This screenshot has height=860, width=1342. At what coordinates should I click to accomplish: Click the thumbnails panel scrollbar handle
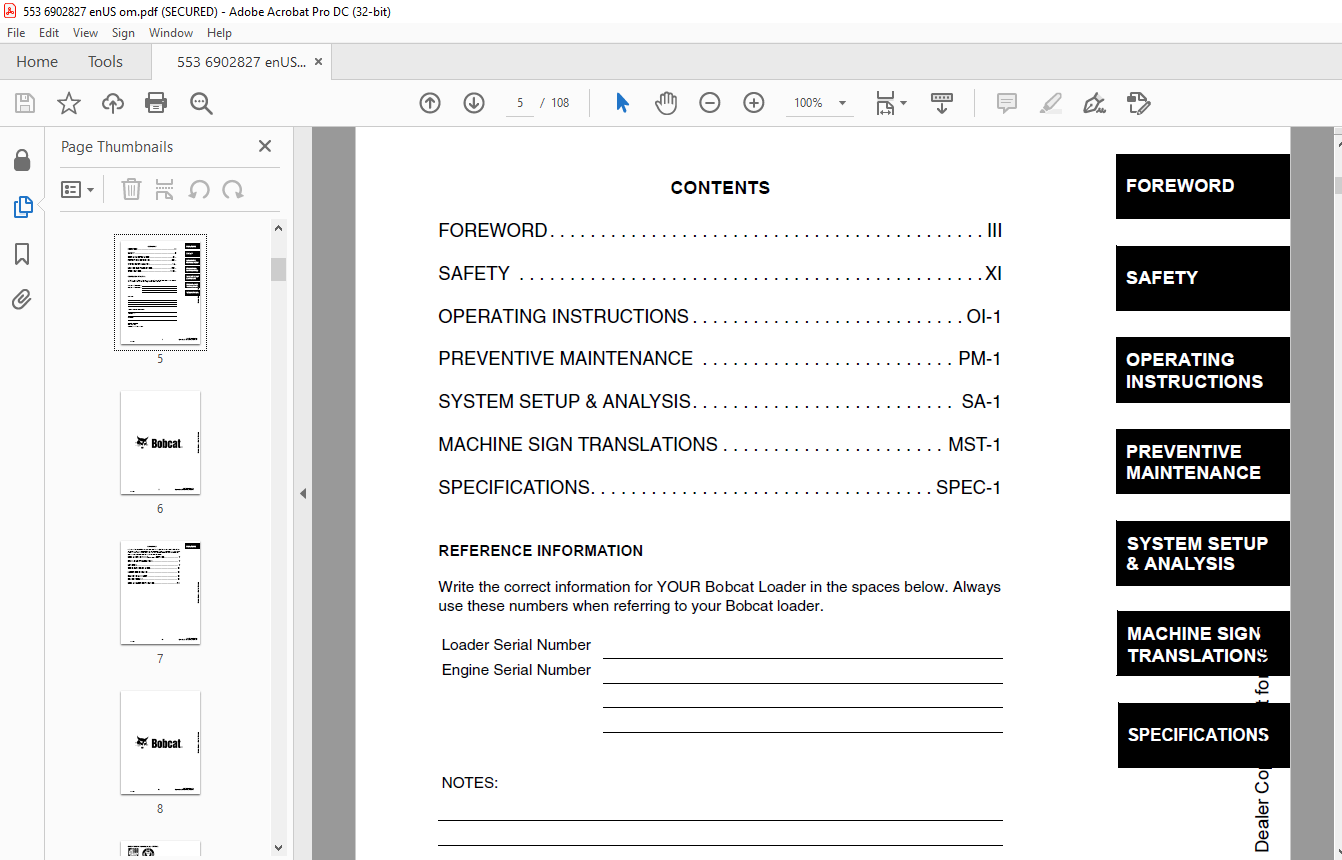click(x=278, y=269)
